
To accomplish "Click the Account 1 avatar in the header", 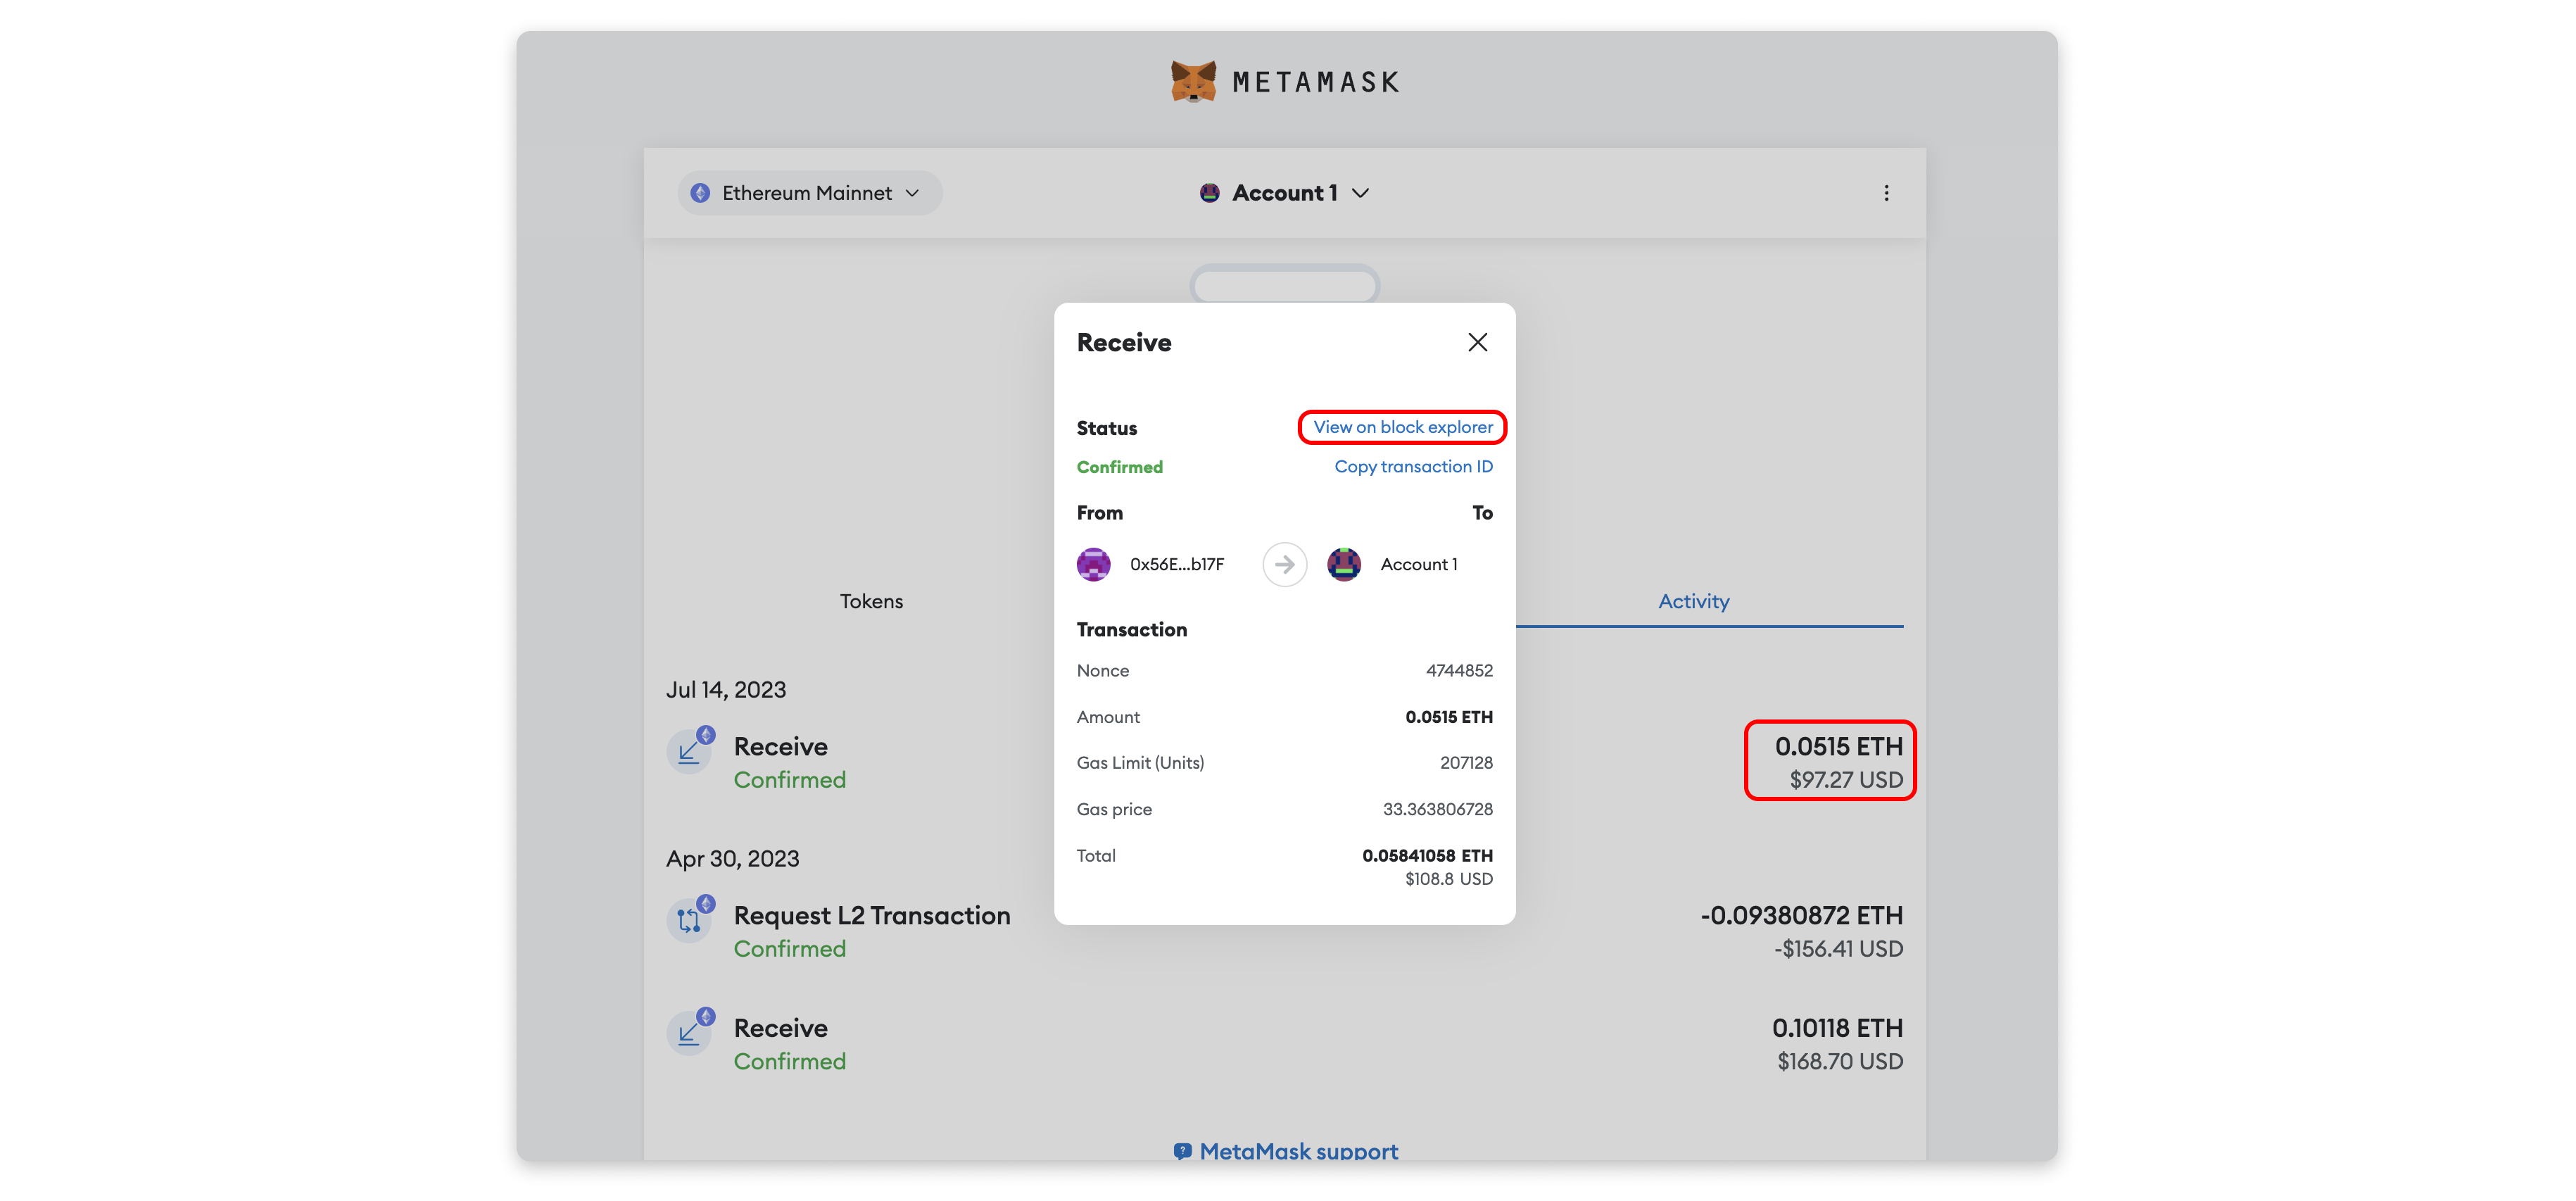I will tap(1209, 193).
